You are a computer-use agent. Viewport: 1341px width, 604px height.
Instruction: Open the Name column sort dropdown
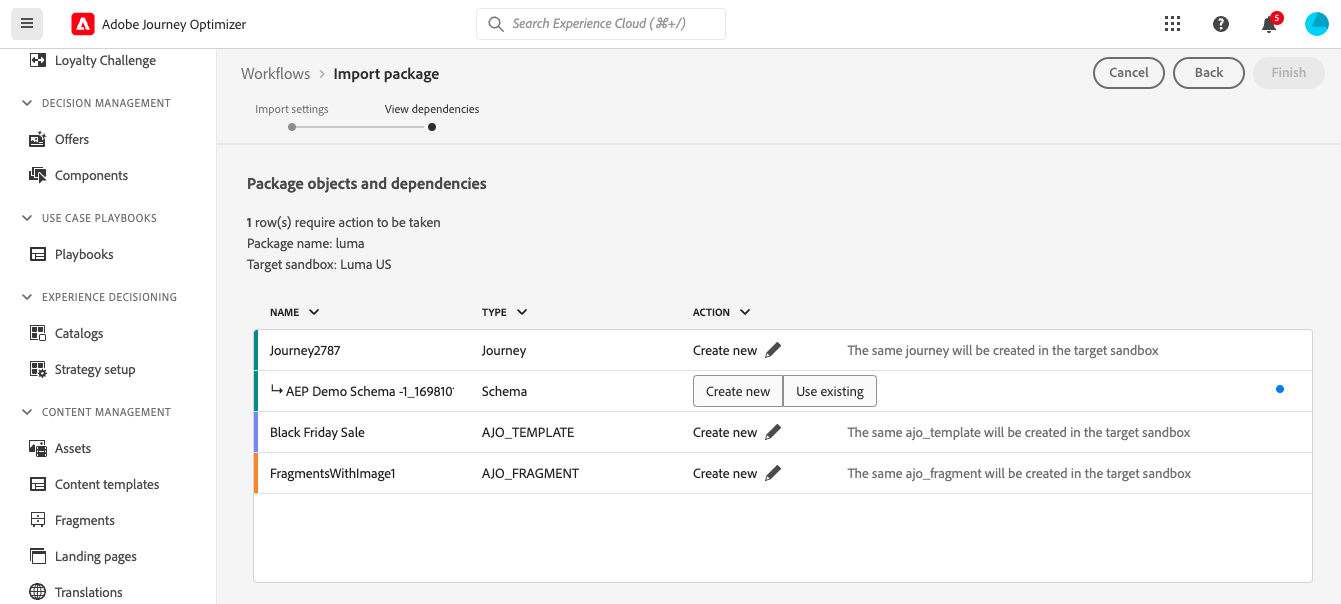click(x=314, y=312)
